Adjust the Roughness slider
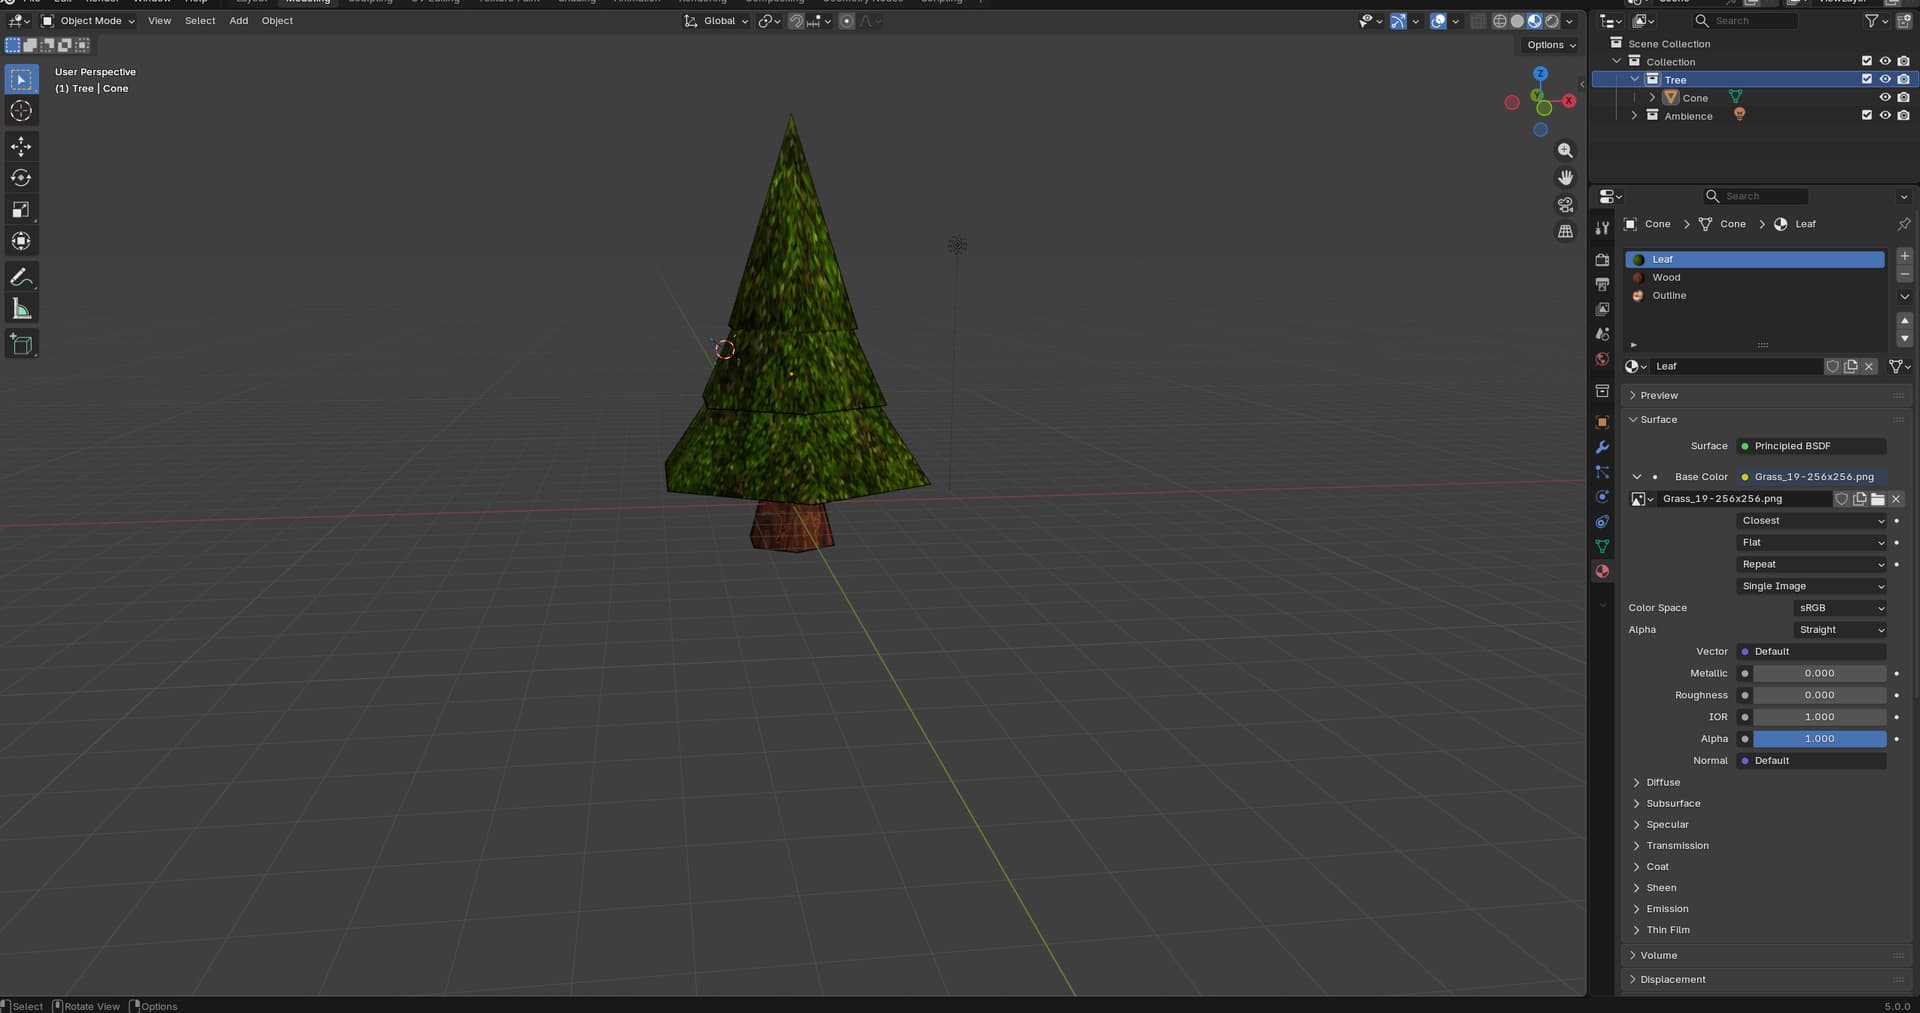 pos(1819,695)
